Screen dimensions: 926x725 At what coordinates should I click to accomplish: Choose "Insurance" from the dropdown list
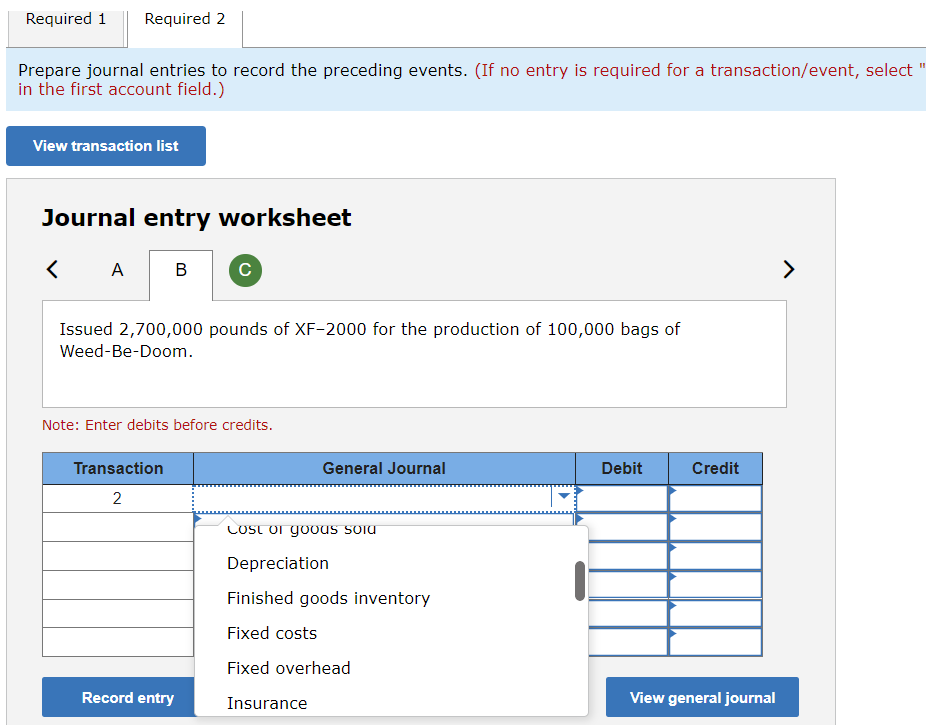click(266, 702)
